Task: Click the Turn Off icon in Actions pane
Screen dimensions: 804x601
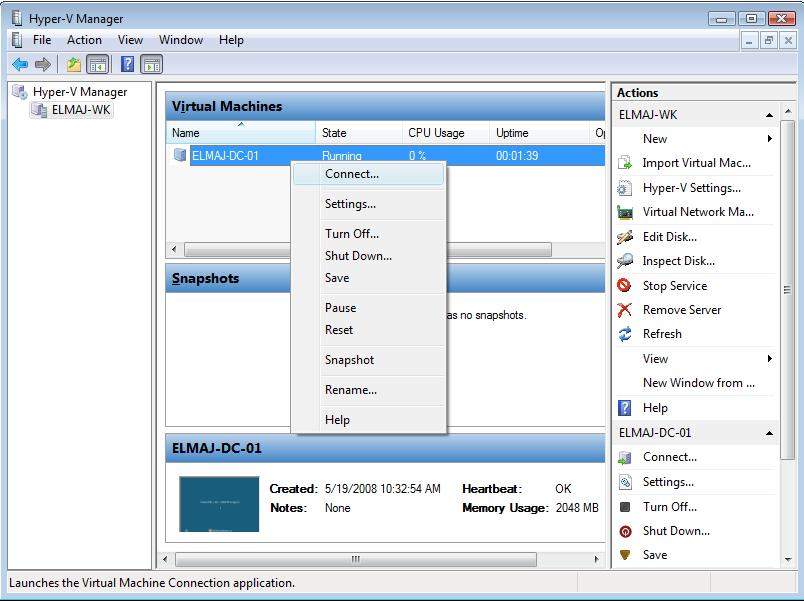Action: click(x=625, y=507)
